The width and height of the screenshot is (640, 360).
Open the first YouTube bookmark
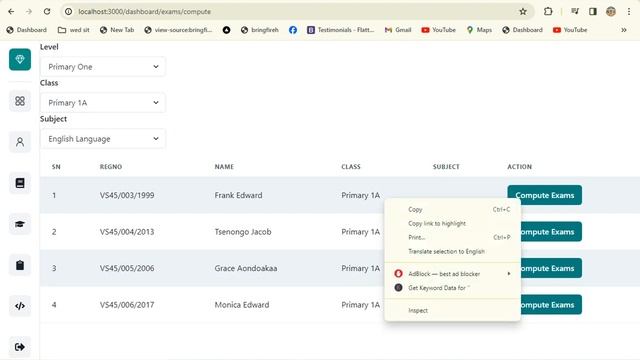(438, 30)
